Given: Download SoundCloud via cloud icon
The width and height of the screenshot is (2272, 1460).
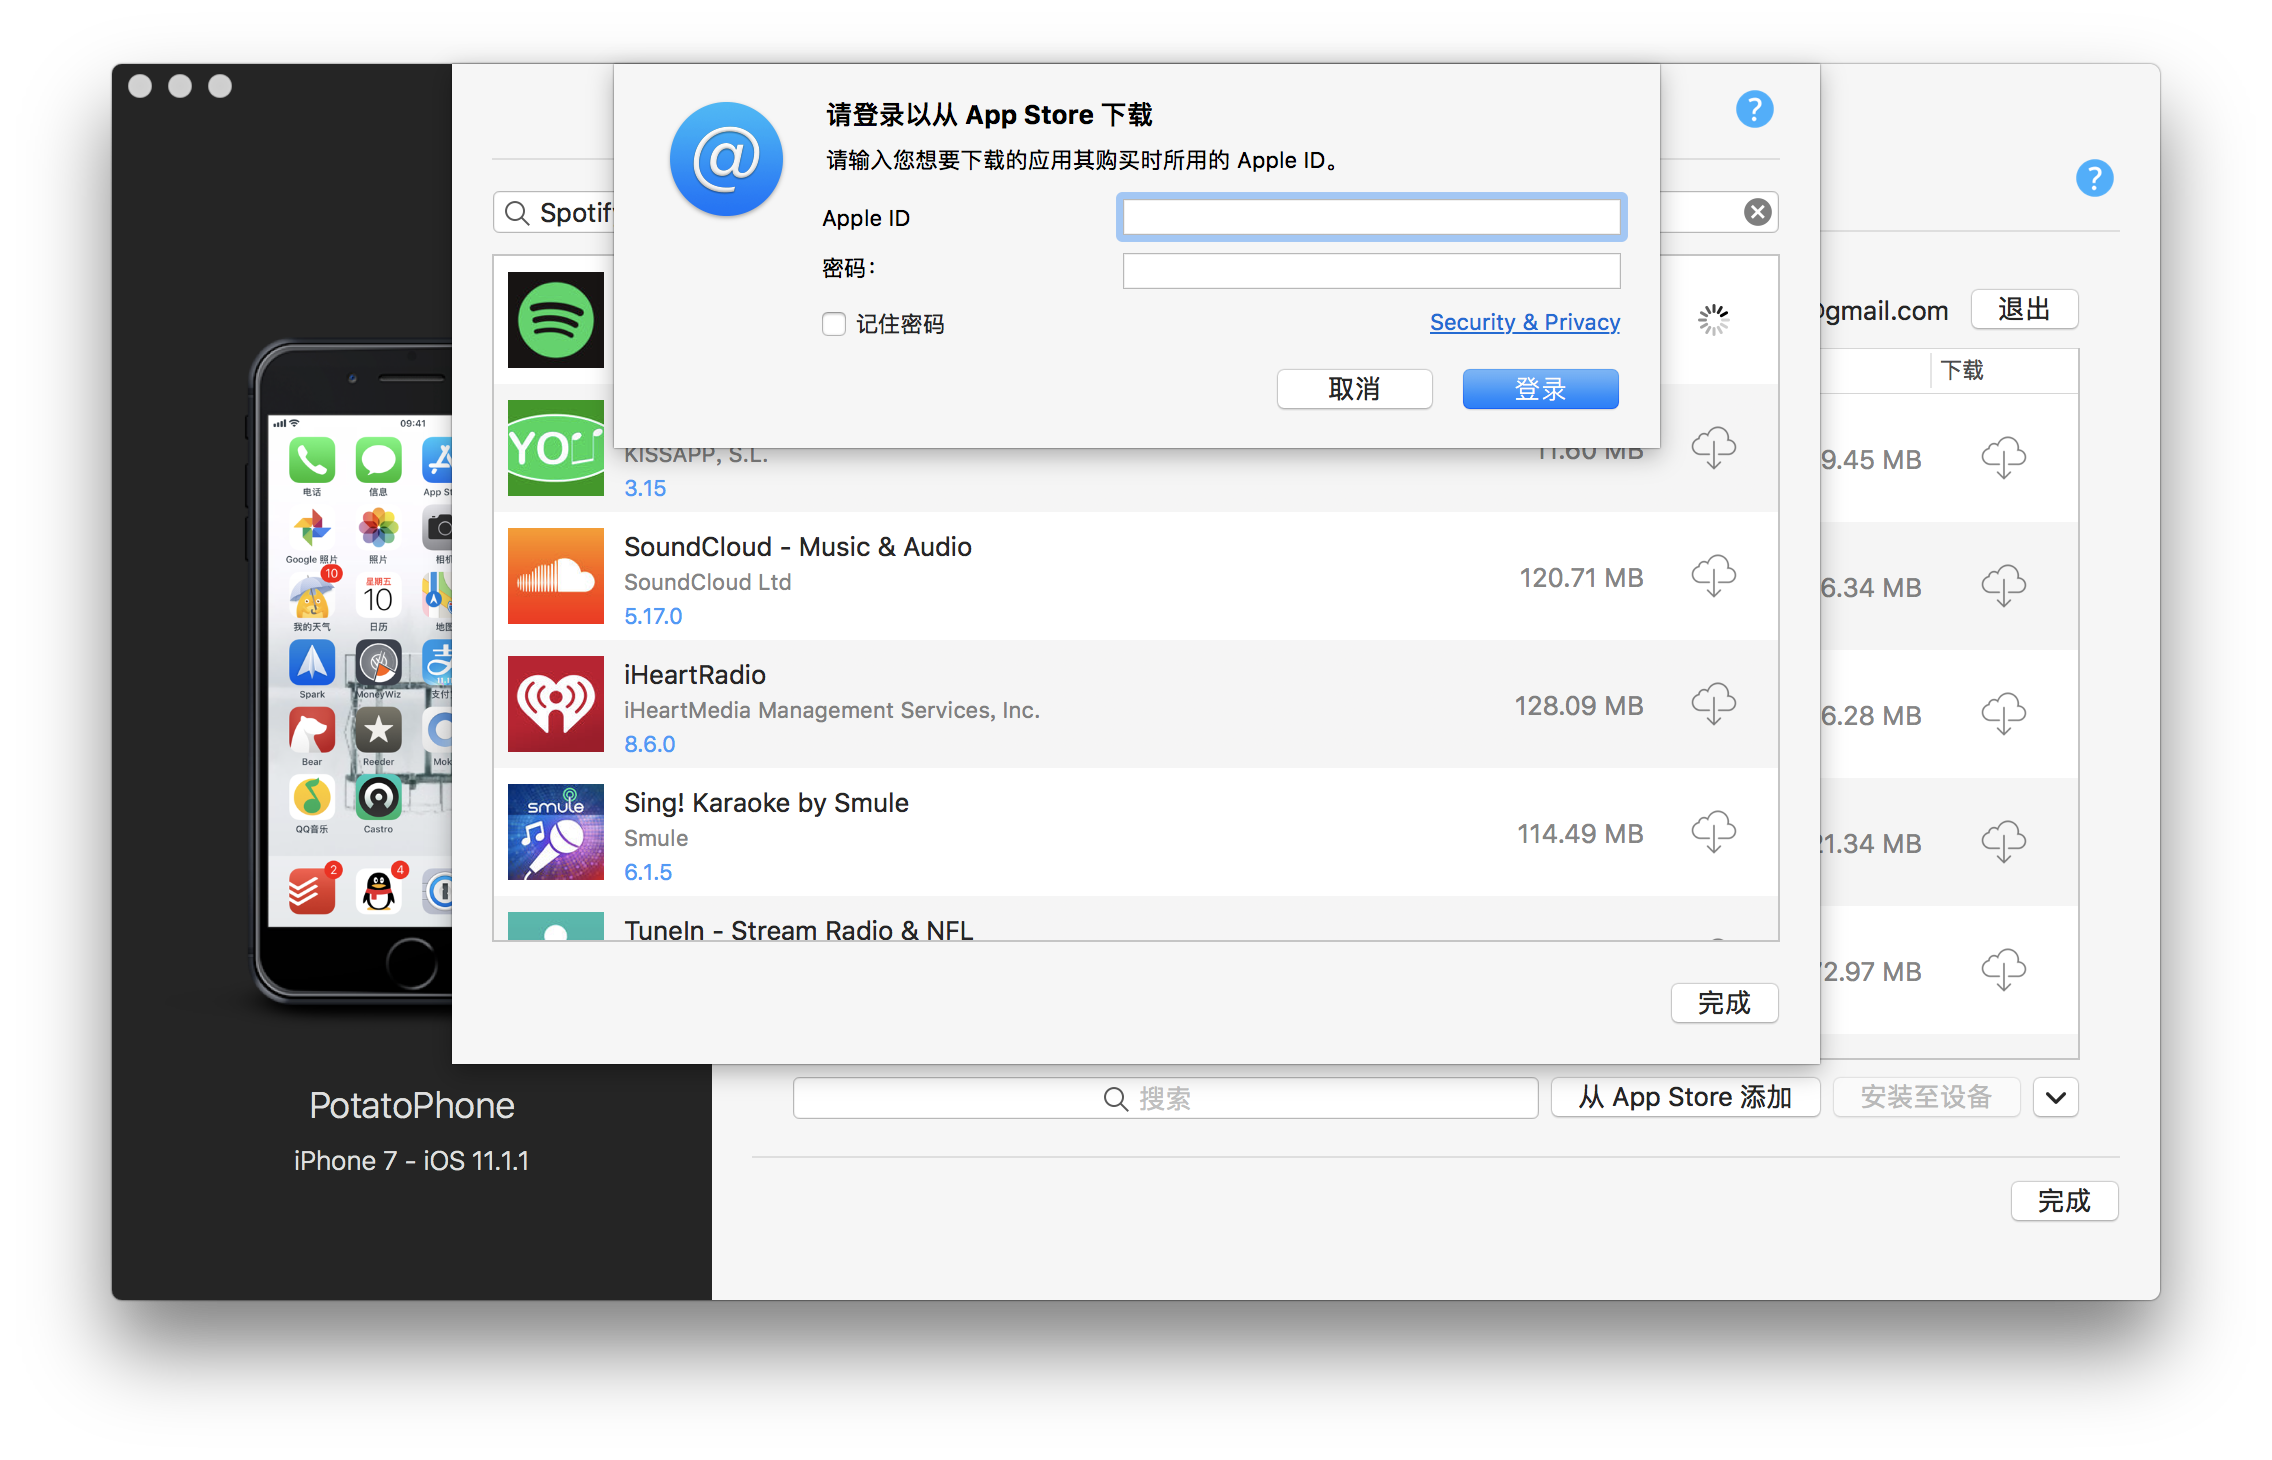Looking at the screenshot, I should [x=1713, y=576].
